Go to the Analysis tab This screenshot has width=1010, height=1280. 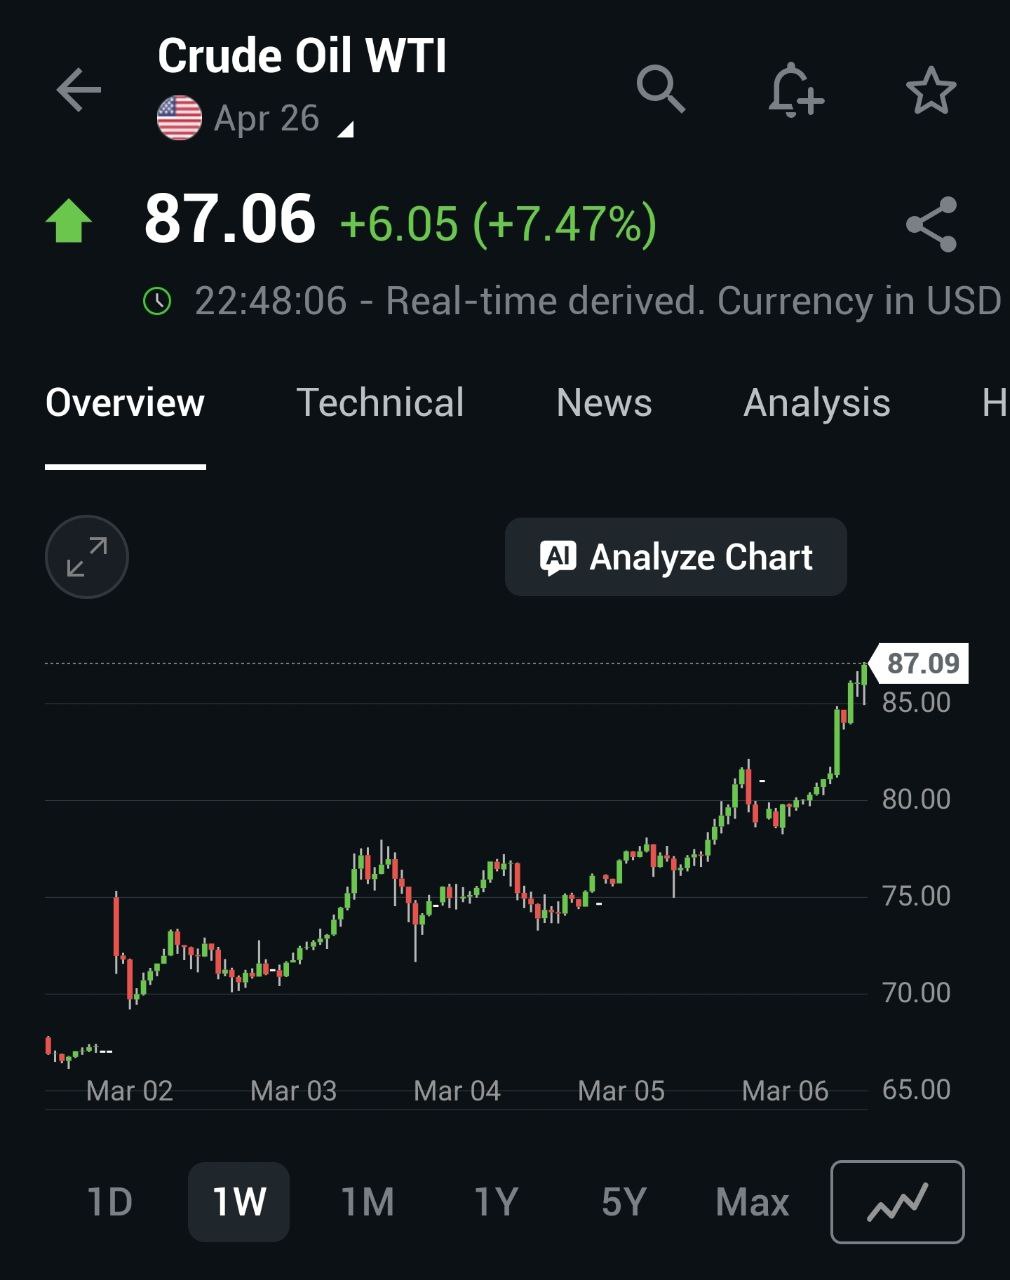coord(817,403)
